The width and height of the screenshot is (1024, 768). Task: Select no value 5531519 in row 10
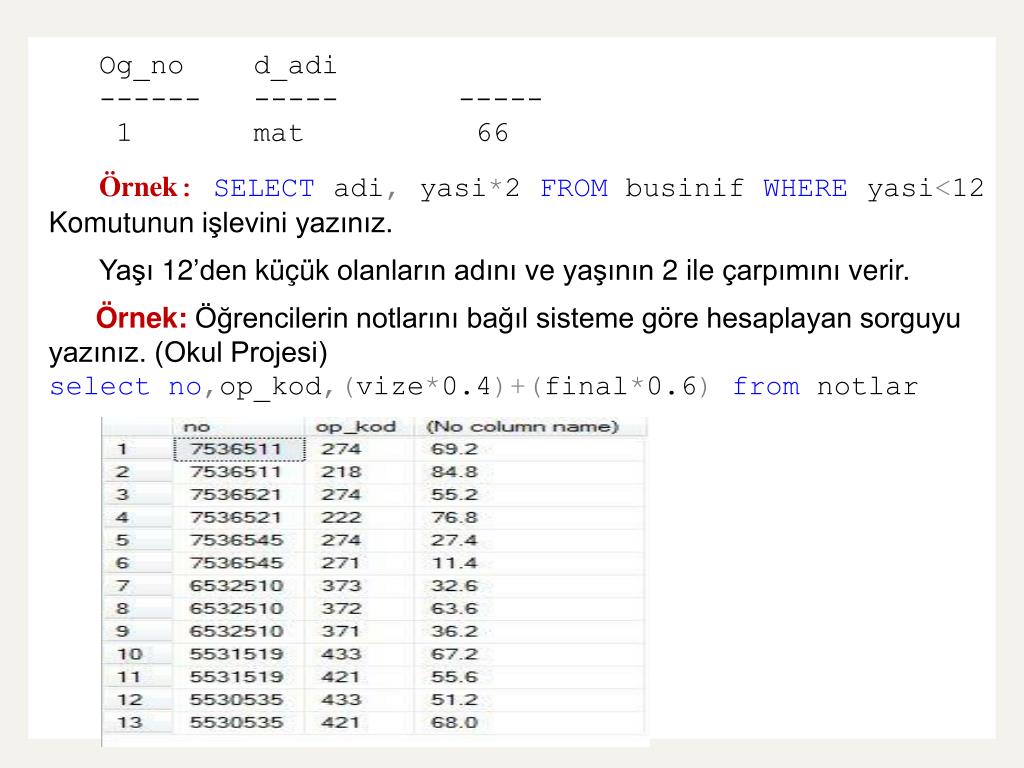[x=236, y=654]
